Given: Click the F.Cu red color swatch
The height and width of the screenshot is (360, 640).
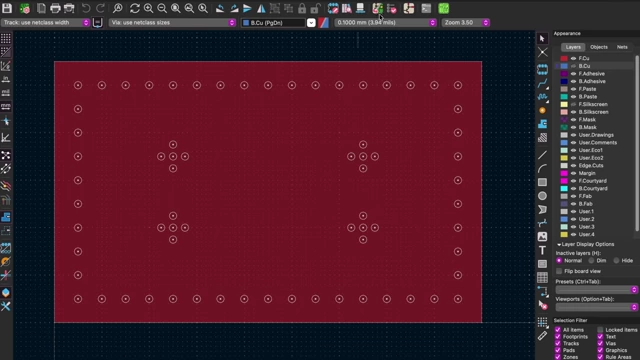Looking at the screenshot, I should [x=564, y=58].
